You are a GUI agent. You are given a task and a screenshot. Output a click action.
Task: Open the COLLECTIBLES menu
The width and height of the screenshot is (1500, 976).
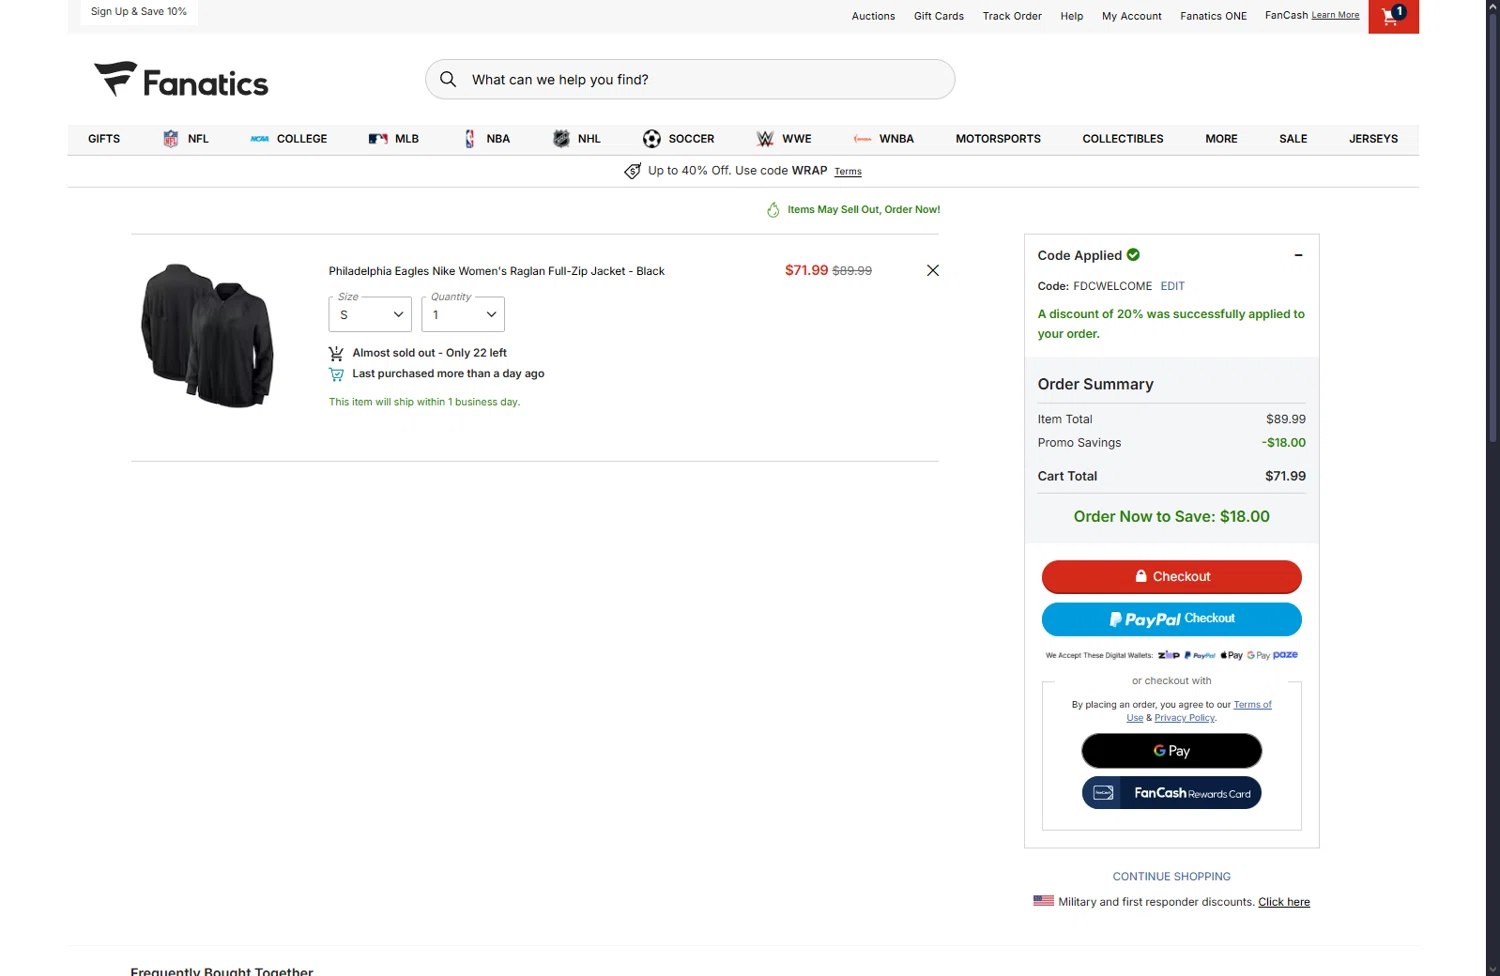pos(1122,139)
